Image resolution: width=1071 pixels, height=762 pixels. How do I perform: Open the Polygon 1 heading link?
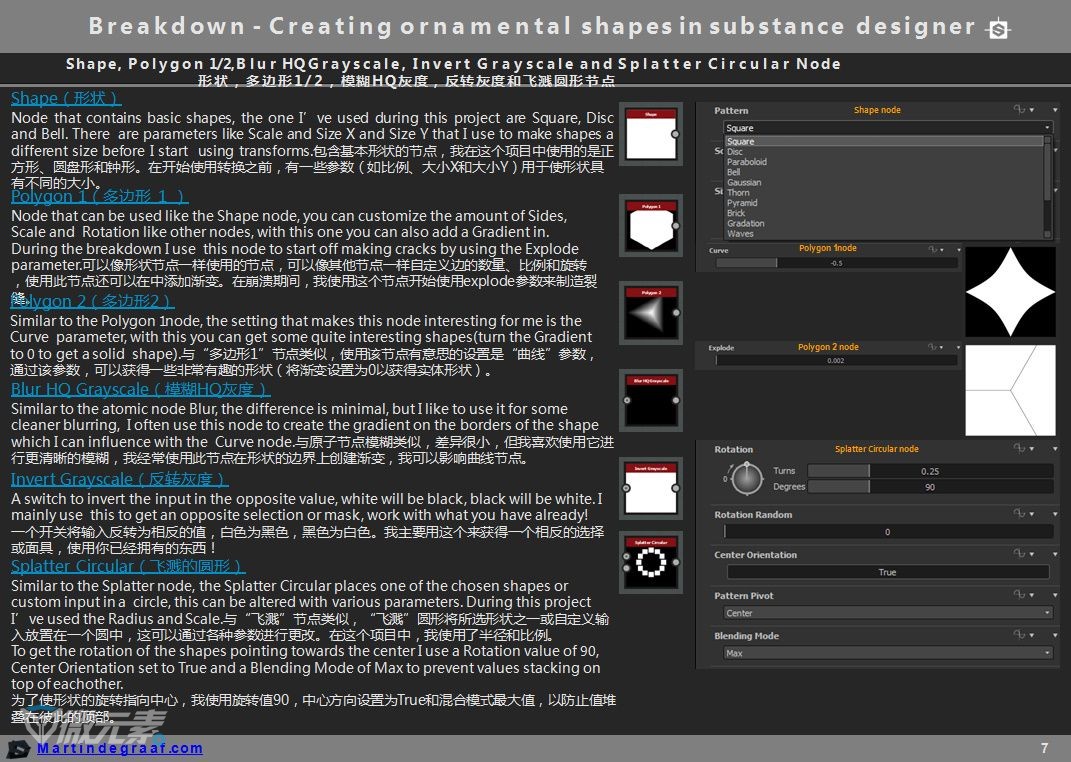point(99,196)
